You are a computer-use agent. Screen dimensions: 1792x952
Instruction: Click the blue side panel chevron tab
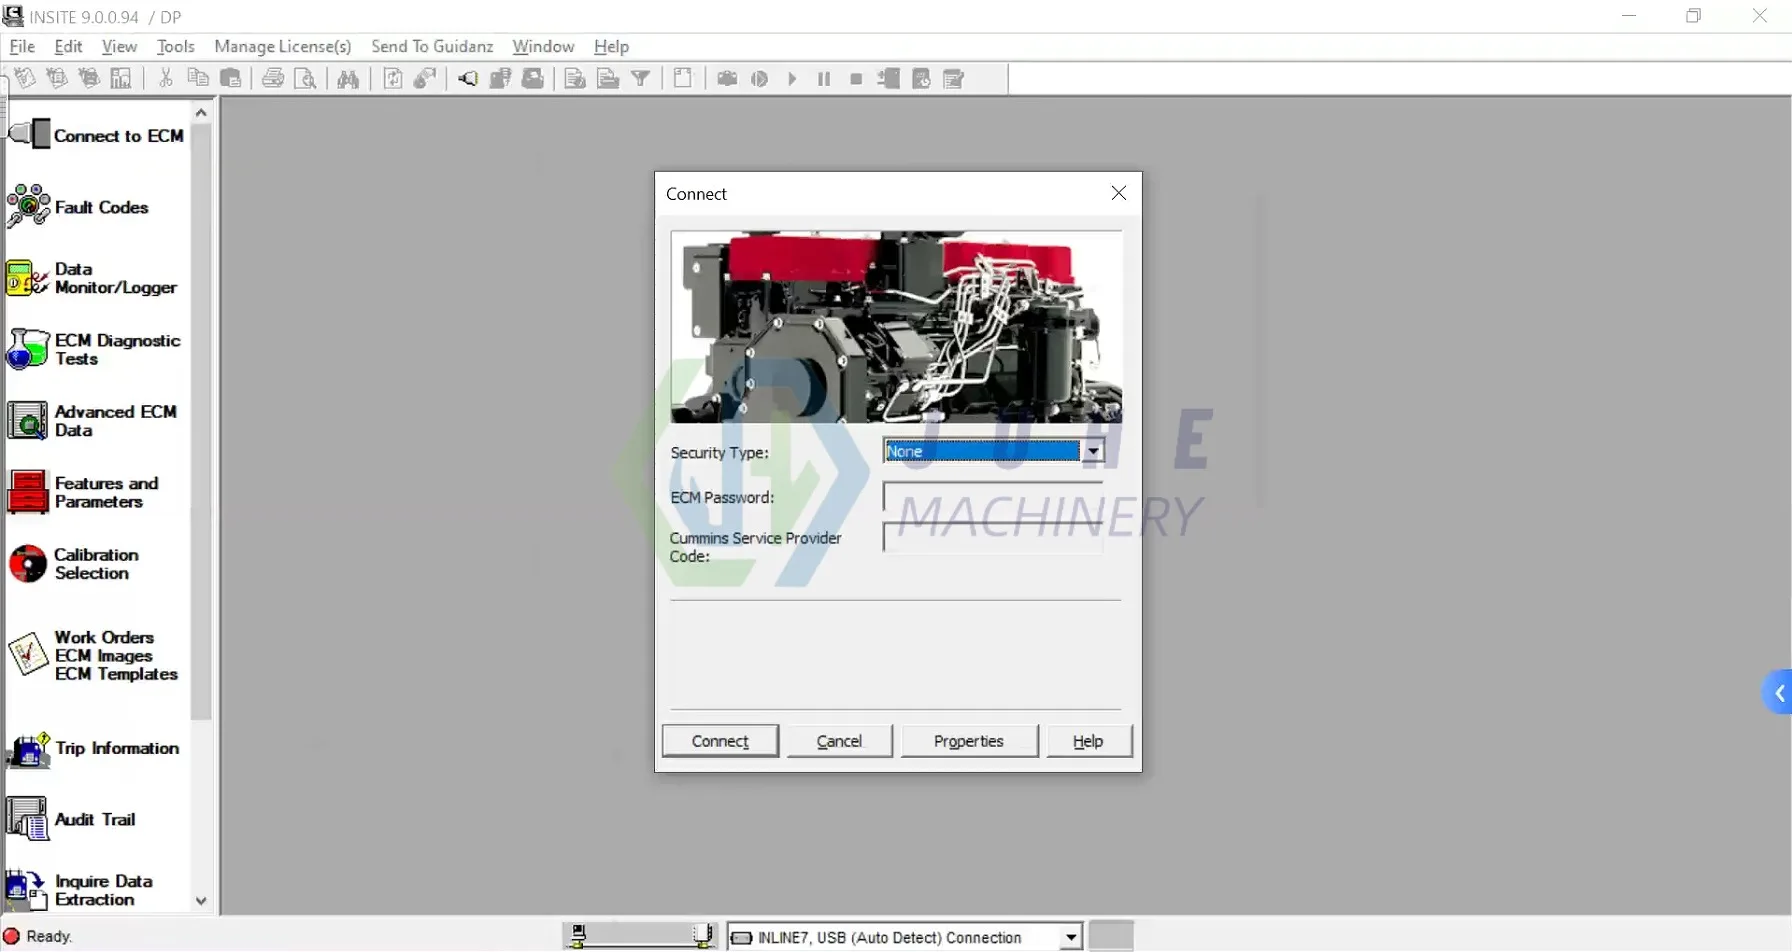[1778, 693]
